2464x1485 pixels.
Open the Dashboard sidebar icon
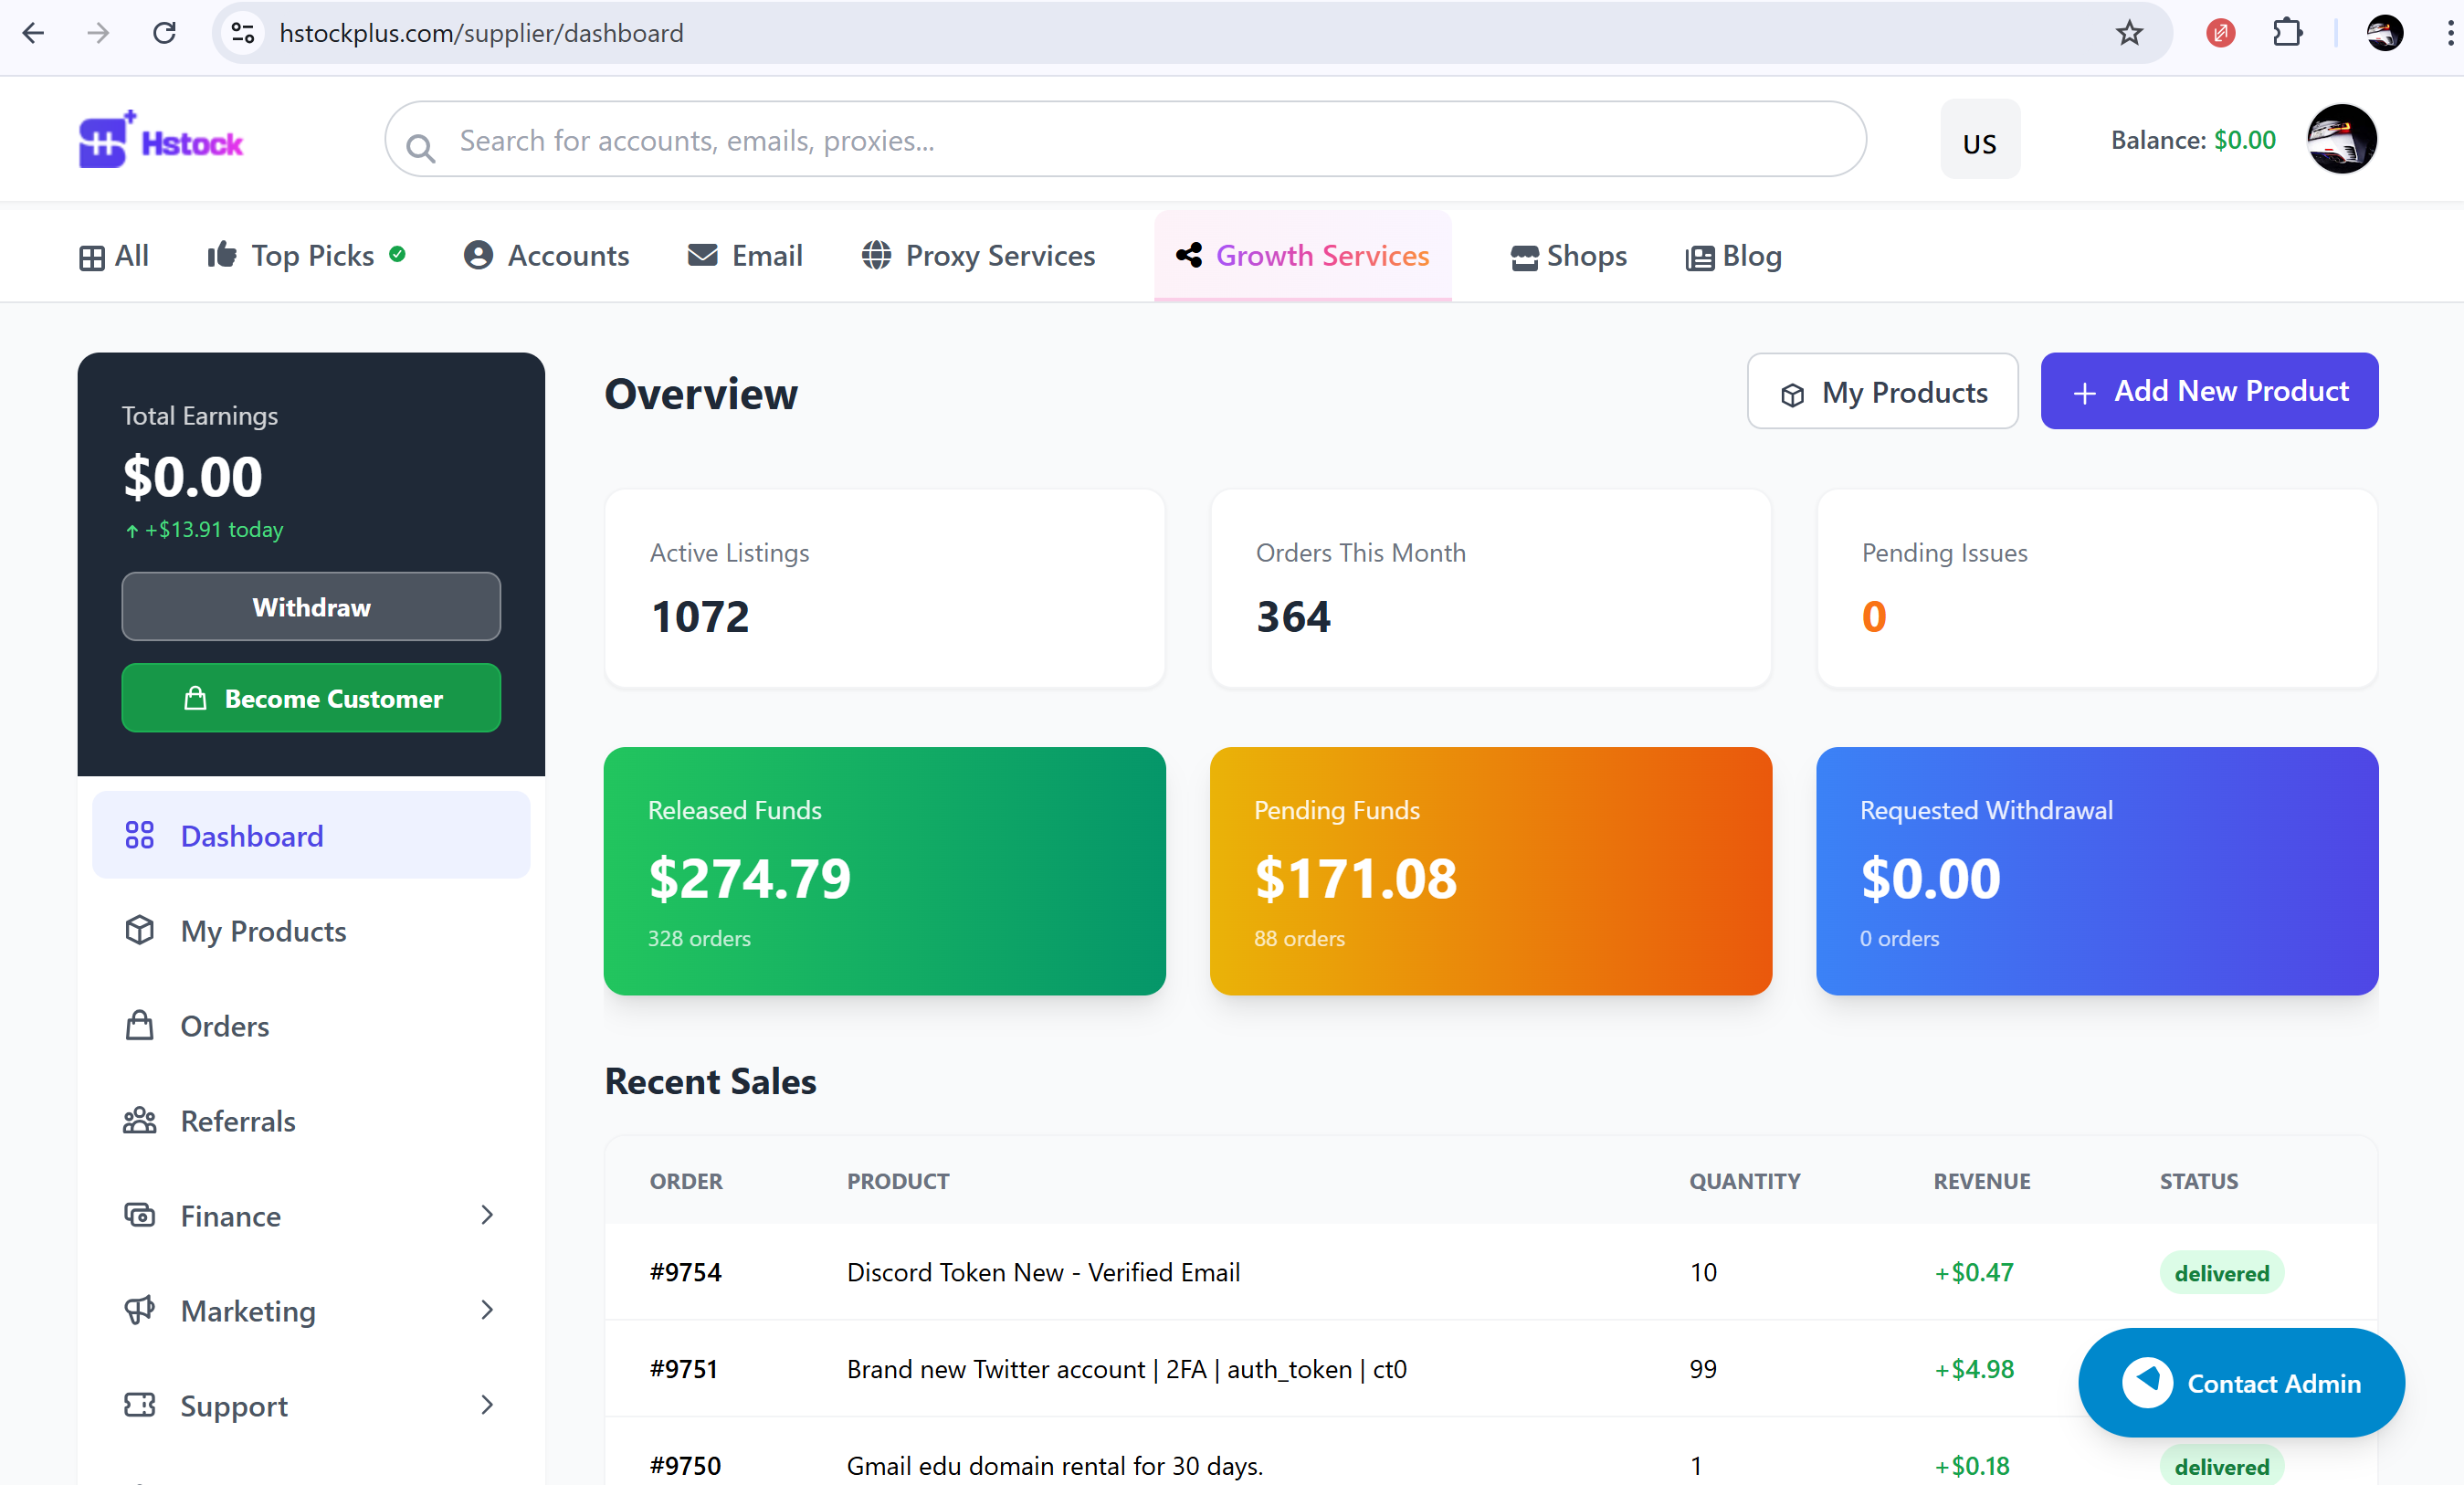(x=141, y=835)
